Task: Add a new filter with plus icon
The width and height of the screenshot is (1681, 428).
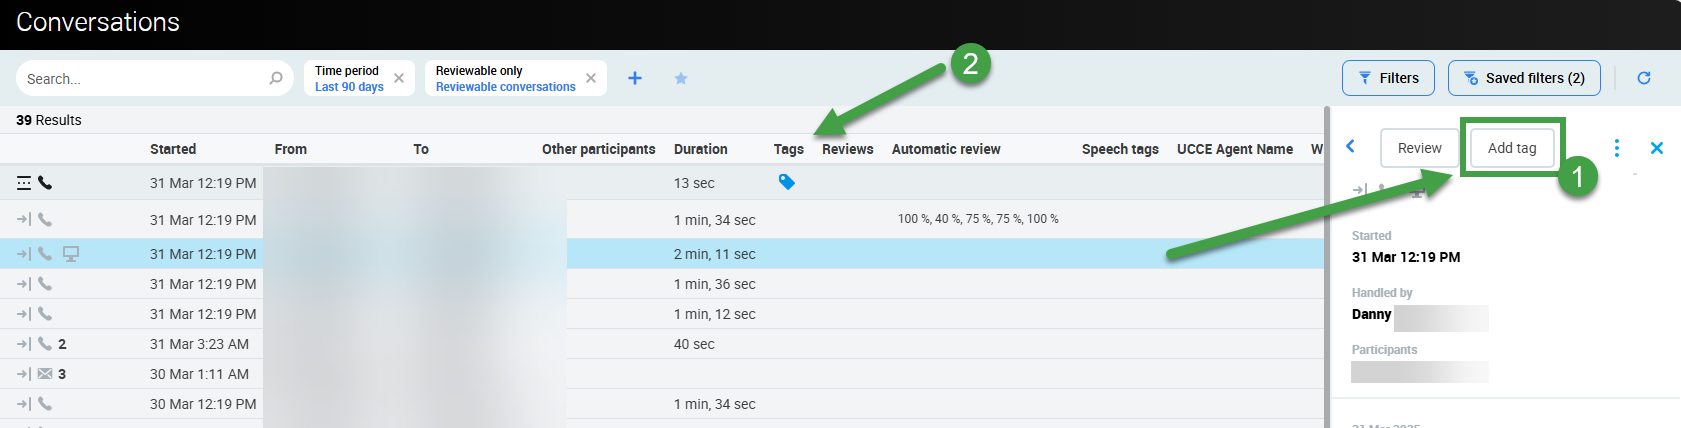Action: coord(635,78)
